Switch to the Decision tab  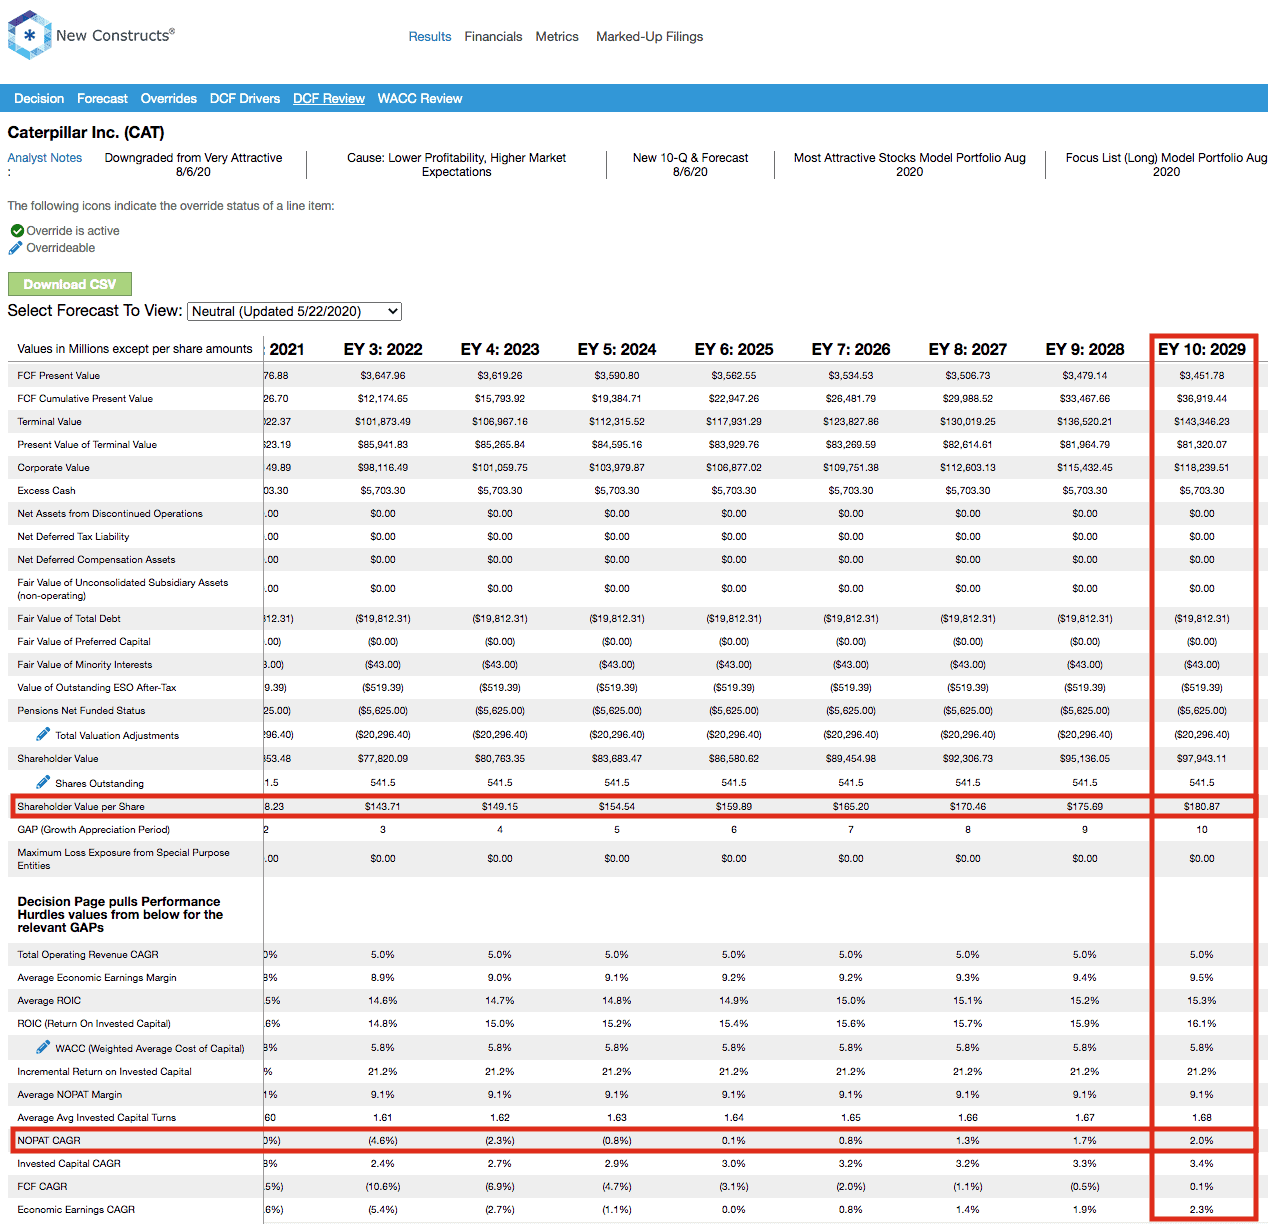(x=39, y=99)
